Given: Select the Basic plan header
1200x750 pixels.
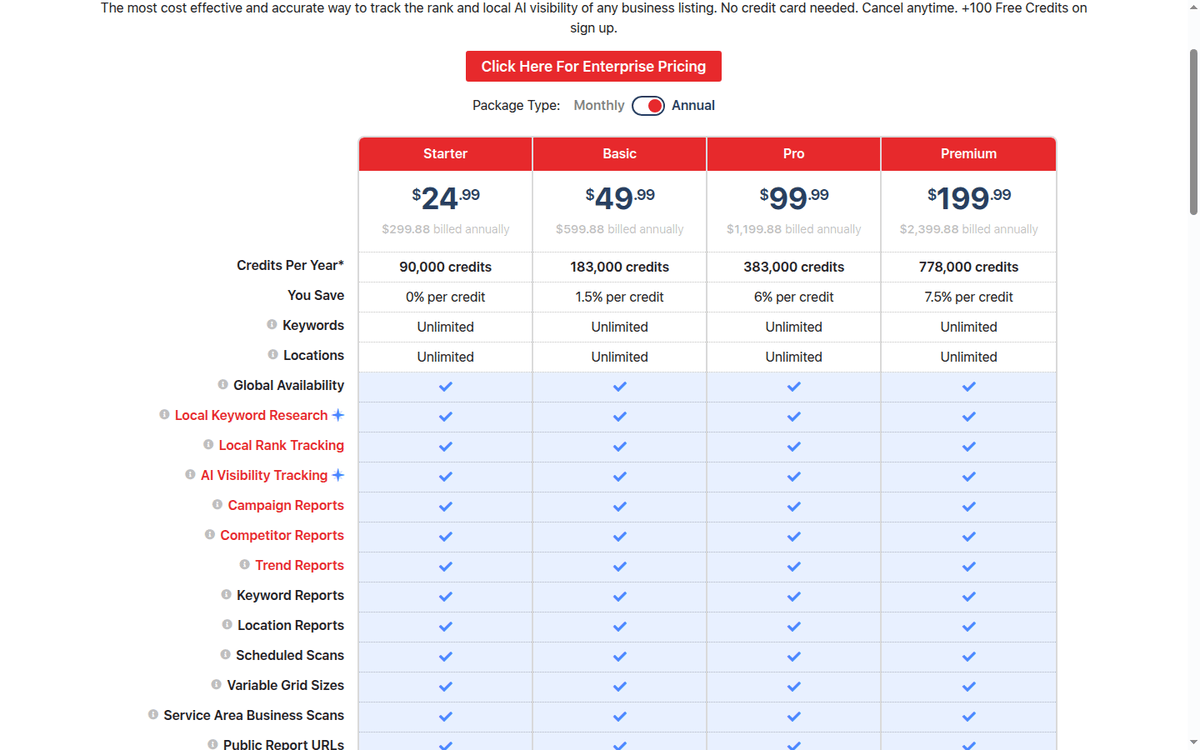Looking at the screenshot, I should [x=620, y=154].
